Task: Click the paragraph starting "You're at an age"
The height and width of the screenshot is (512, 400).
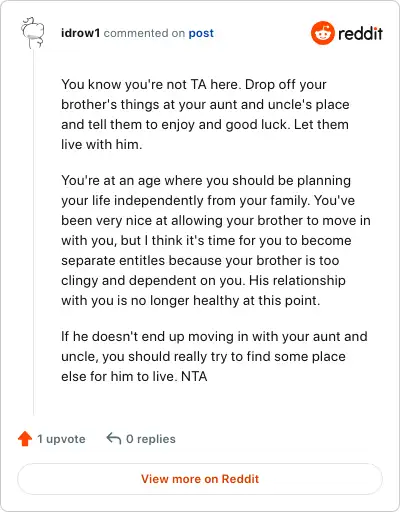Action: click(x=216, y=240)
